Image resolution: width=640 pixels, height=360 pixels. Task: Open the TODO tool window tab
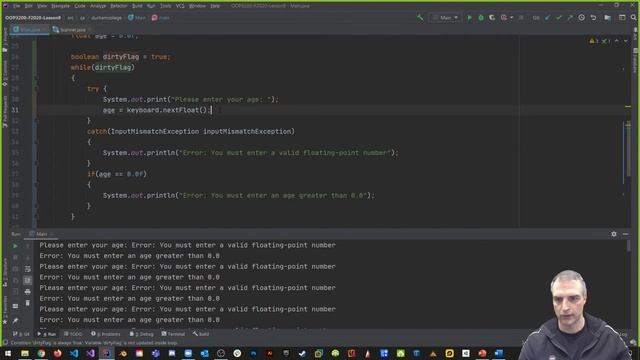click(73, 334)
